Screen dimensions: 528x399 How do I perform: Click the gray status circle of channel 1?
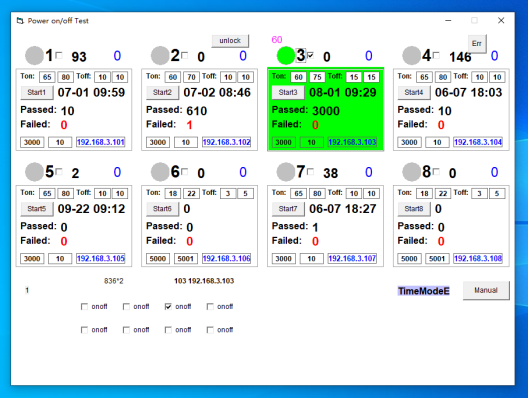(34, 56)
